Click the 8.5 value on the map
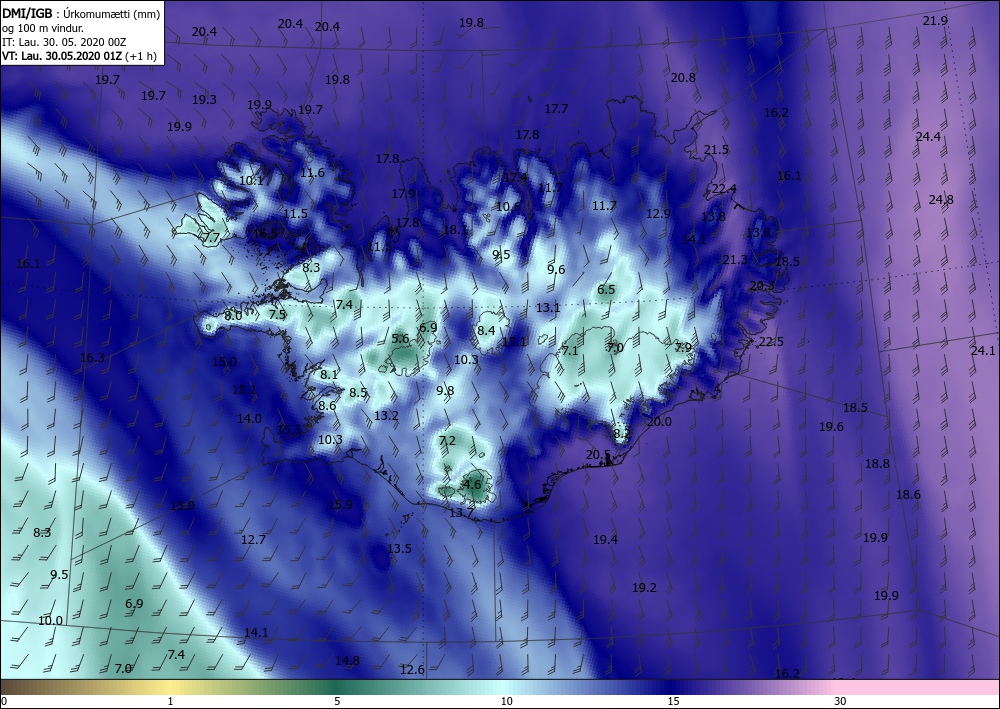 [358, 393]
